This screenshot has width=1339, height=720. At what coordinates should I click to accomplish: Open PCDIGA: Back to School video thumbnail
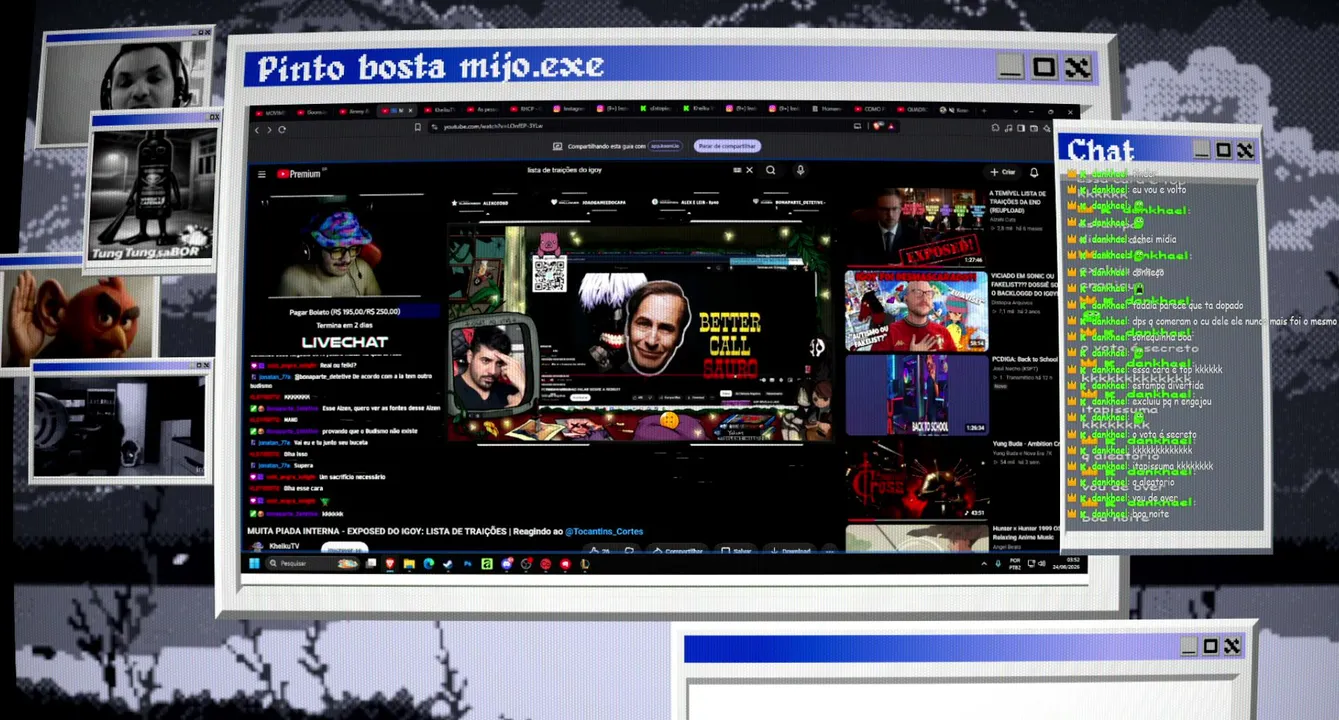pyautogui.click(x=916, y=394)
